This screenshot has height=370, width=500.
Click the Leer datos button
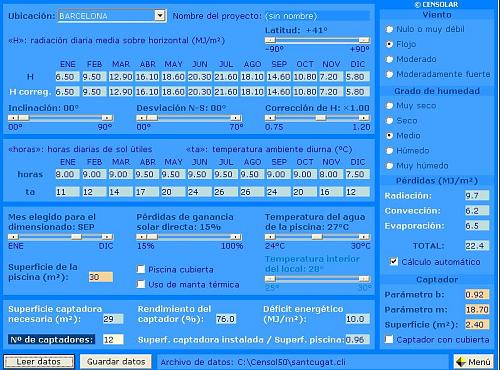coord(39,362)
